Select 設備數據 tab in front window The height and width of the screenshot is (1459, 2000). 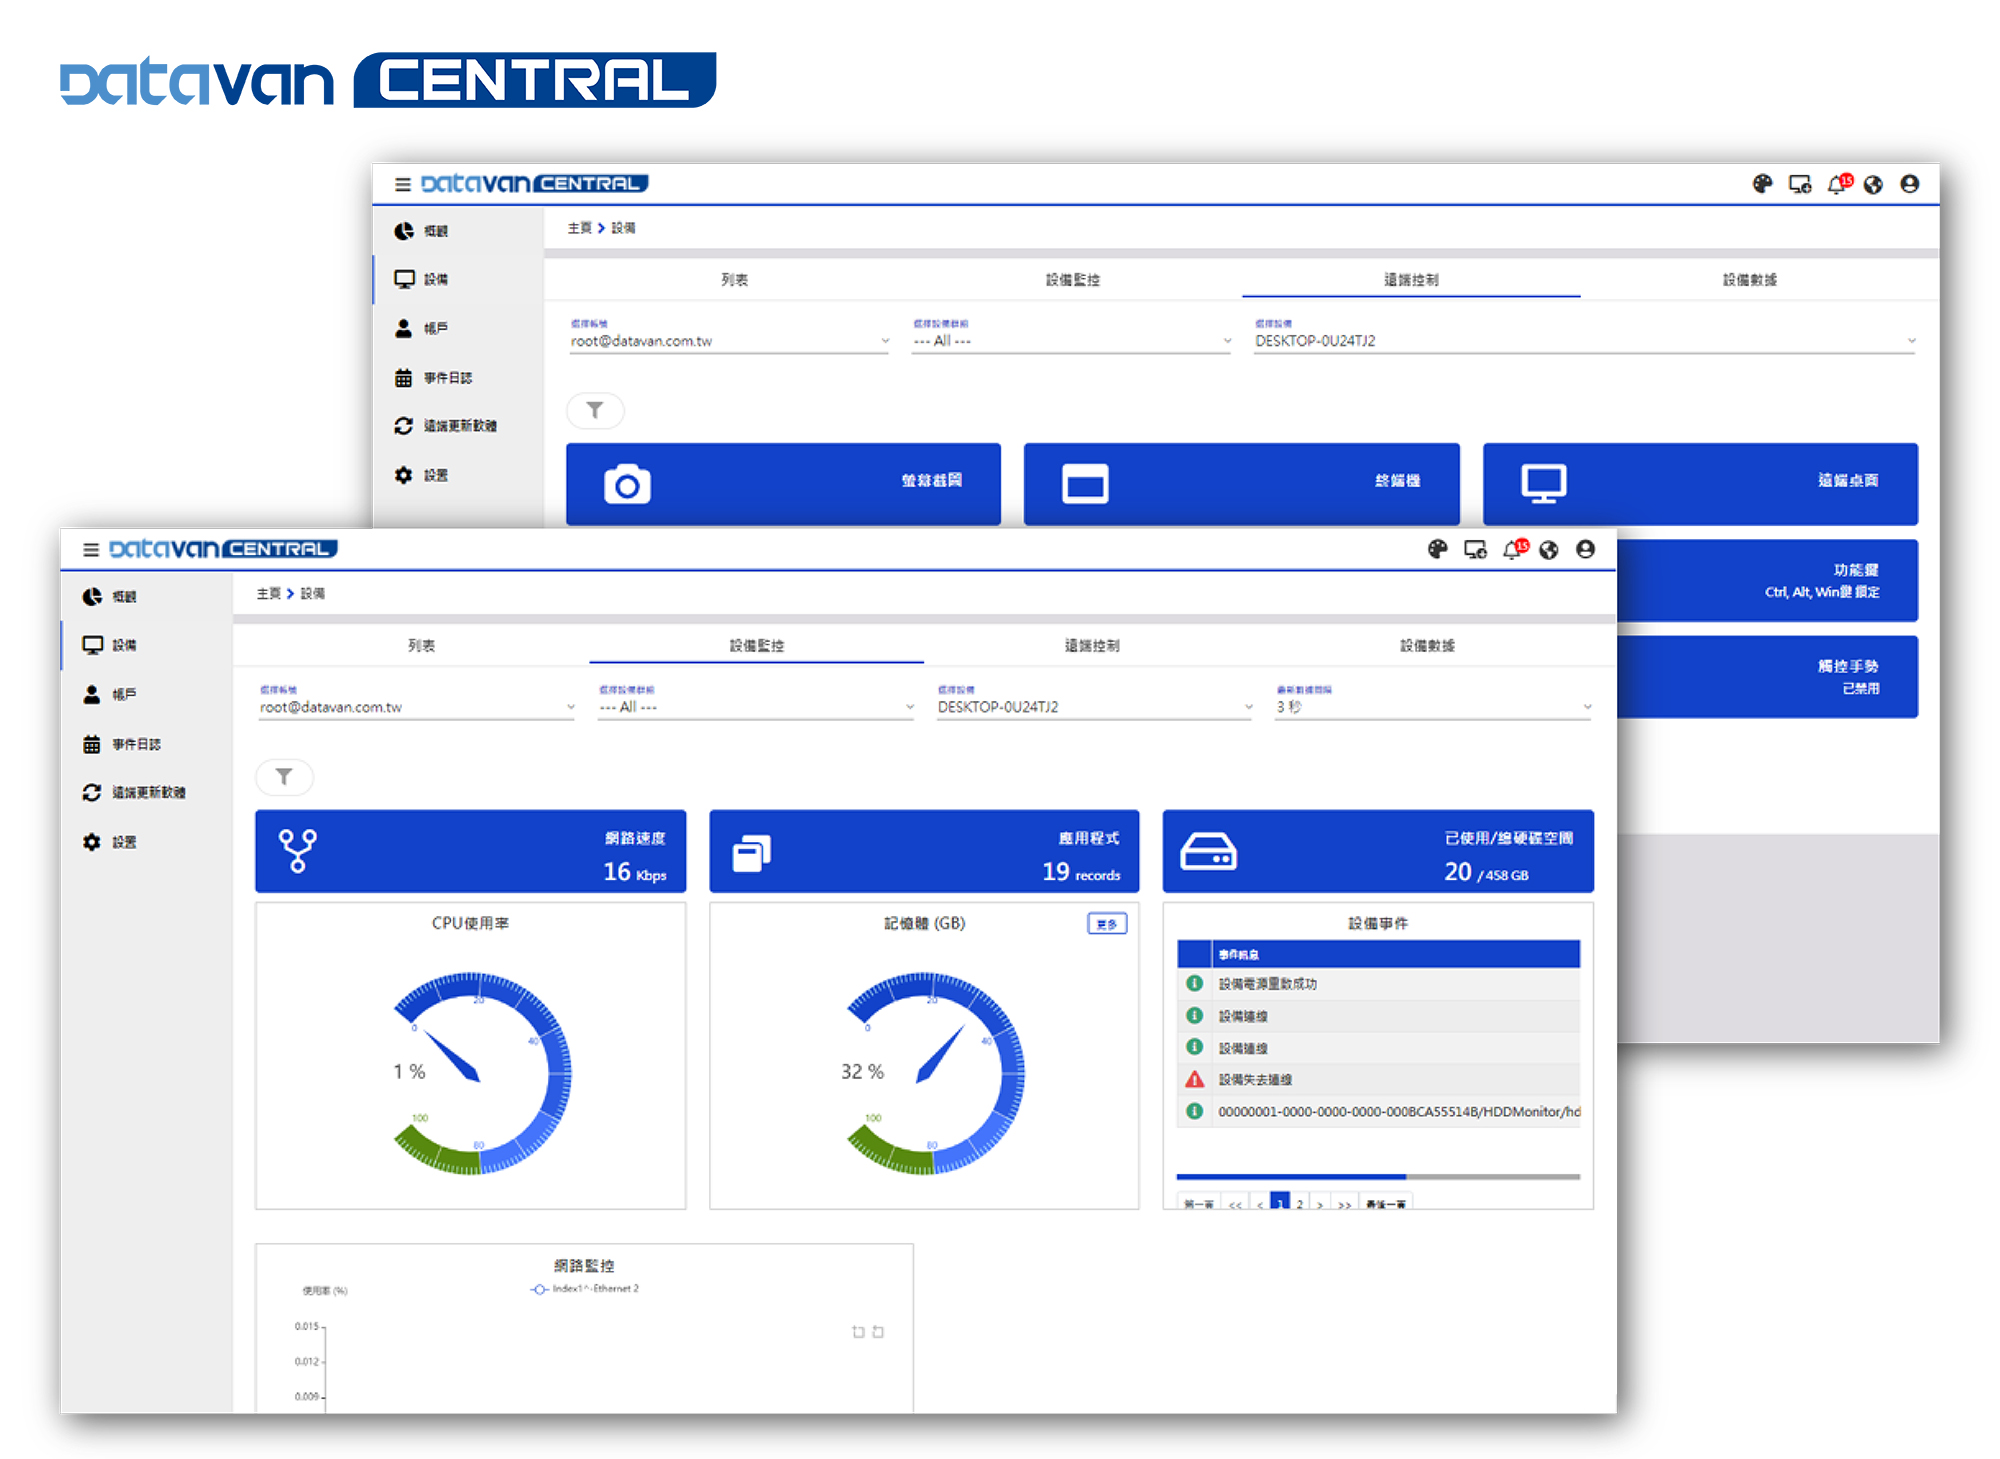[1427, 646]
